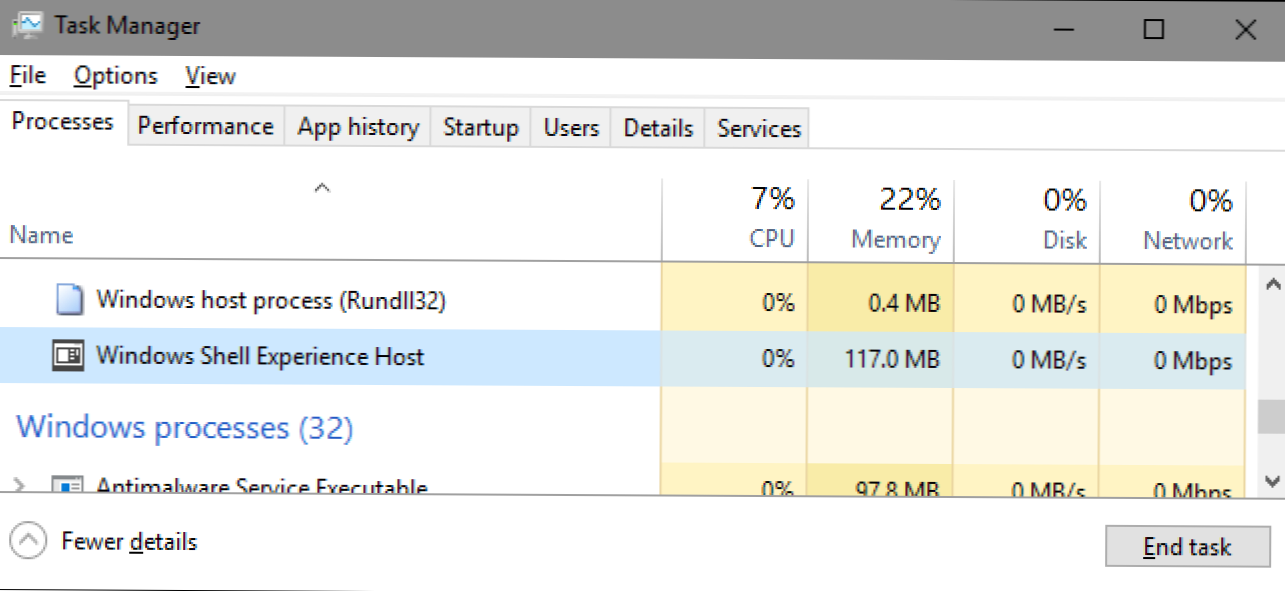Viewport: 1285px width, 591px height.
Task: Open the File menu
Action: coord(28,76)
